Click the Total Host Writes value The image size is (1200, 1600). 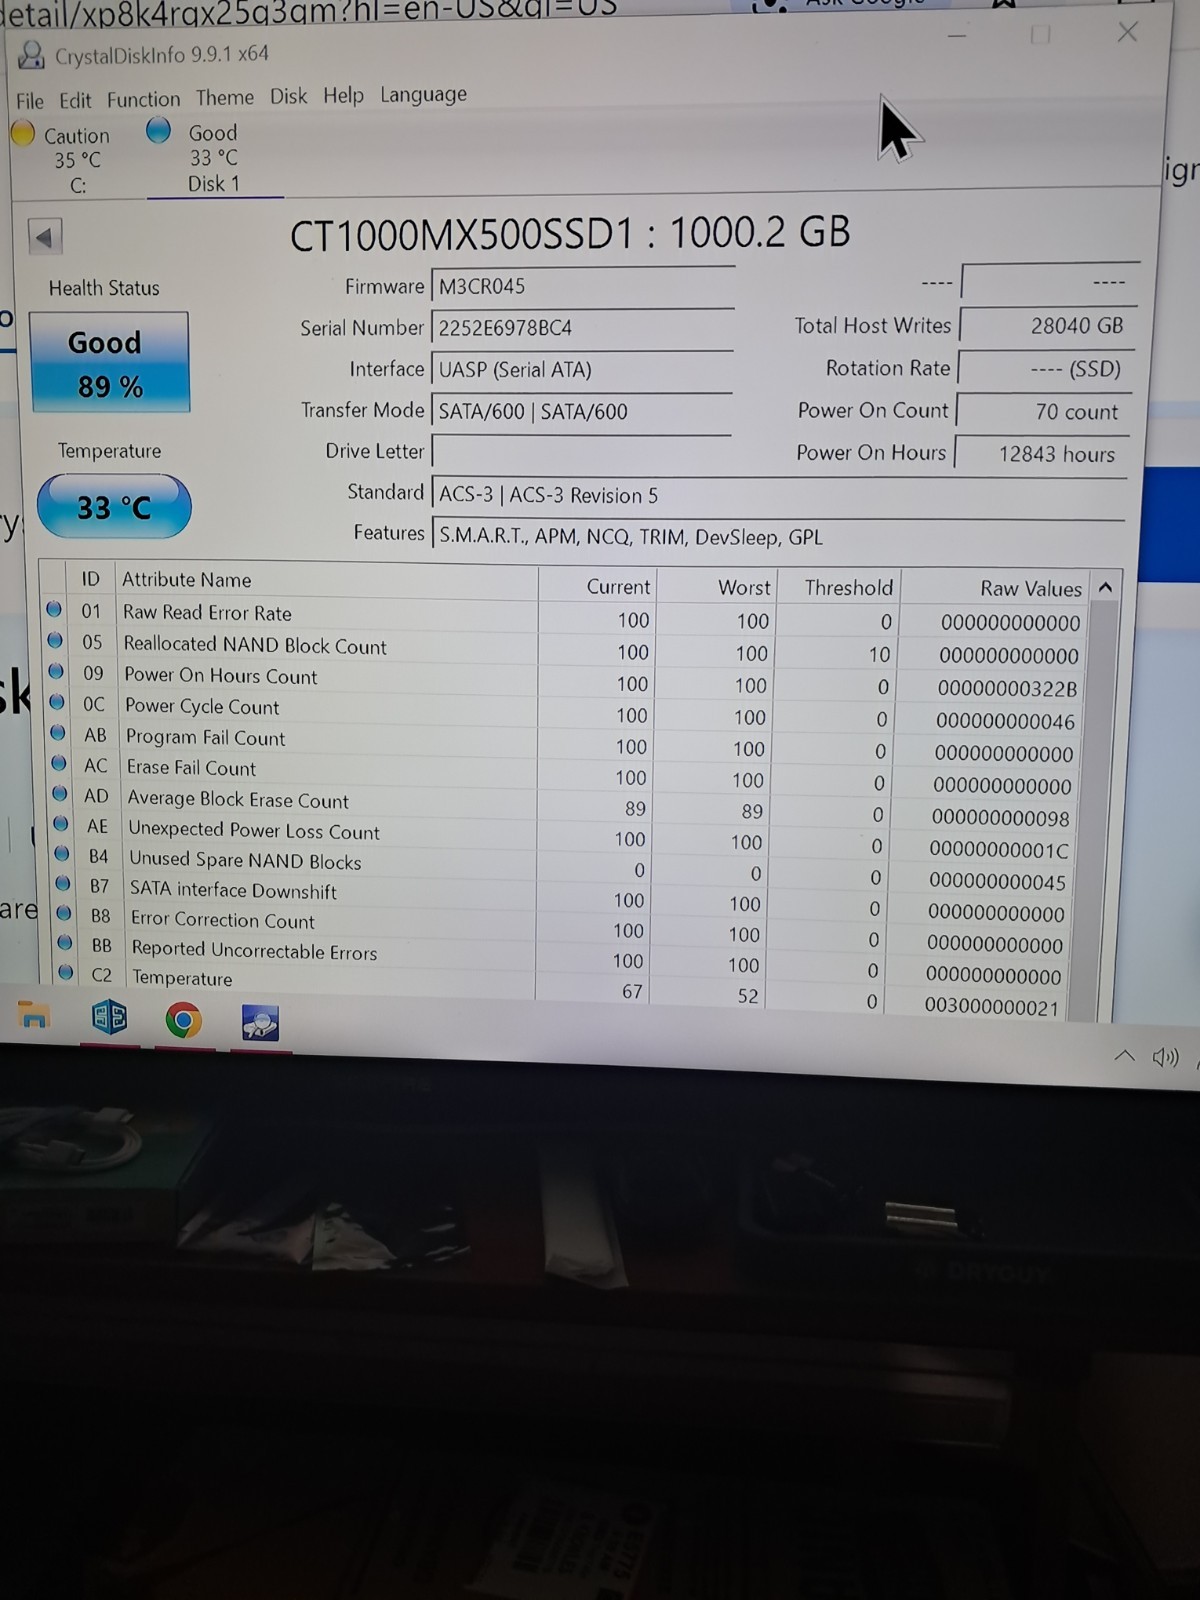[1046, 325]
